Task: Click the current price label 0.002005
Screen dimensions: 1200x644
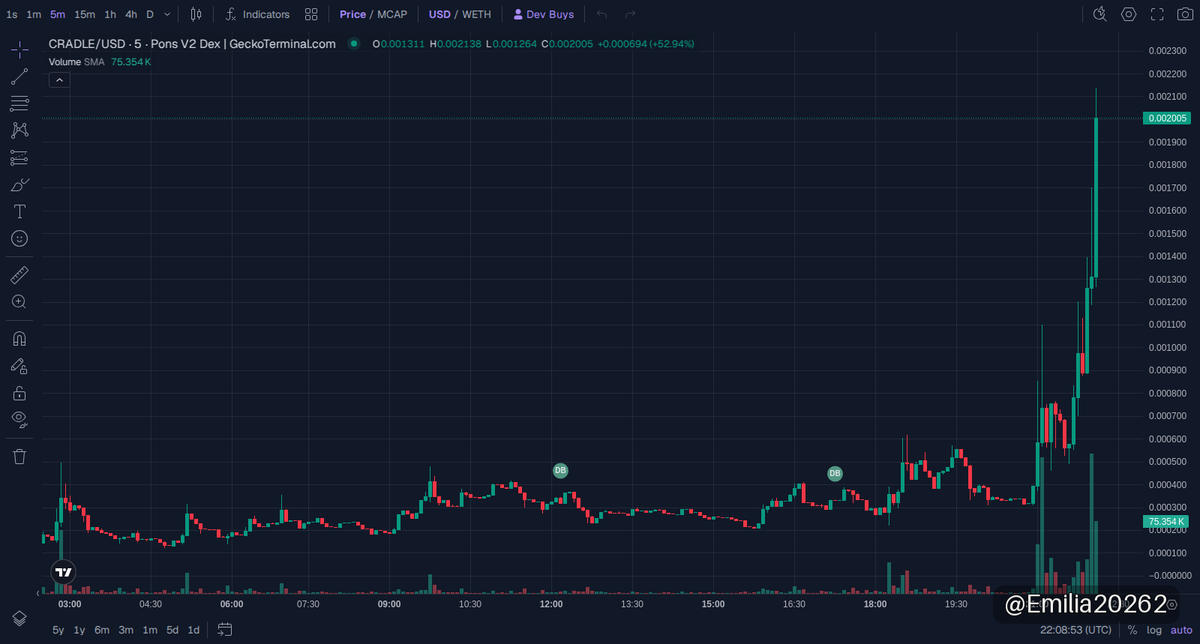Action: coord(1167,118)
